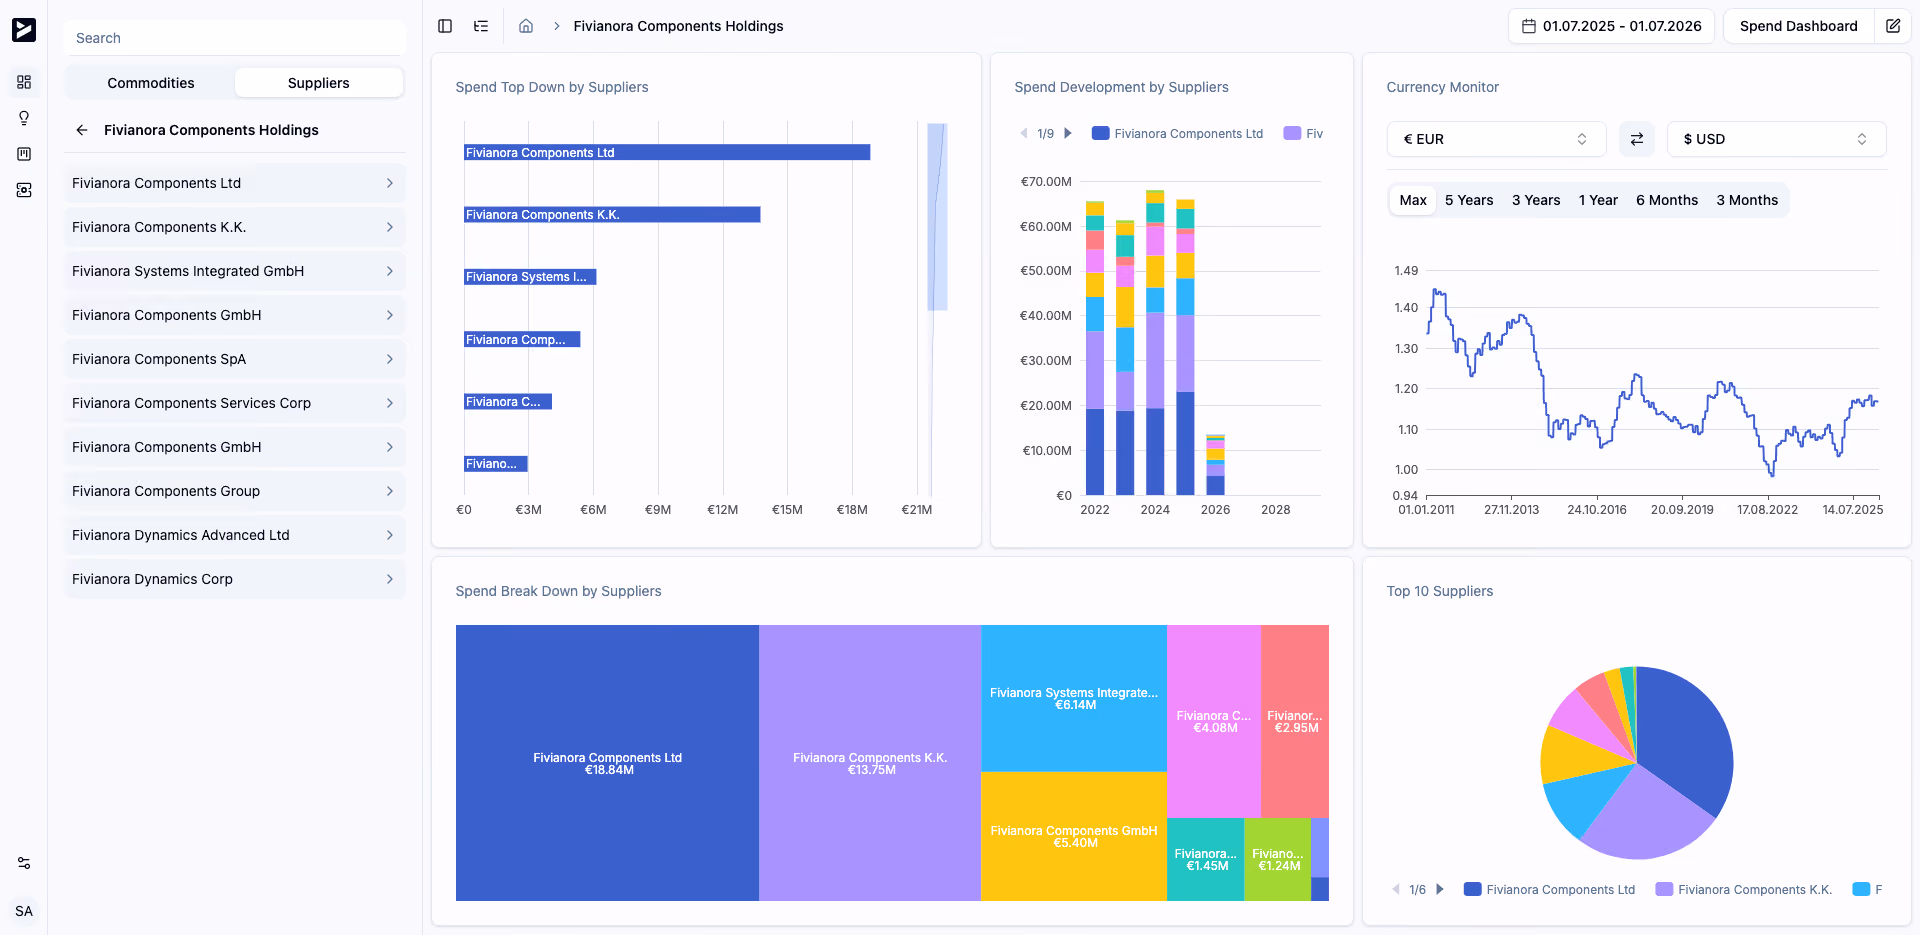The height and width of the screenshot is (935, 1920).
Task: Click the red €2.95M treemap tile
Action: [x=1295, y=721]
